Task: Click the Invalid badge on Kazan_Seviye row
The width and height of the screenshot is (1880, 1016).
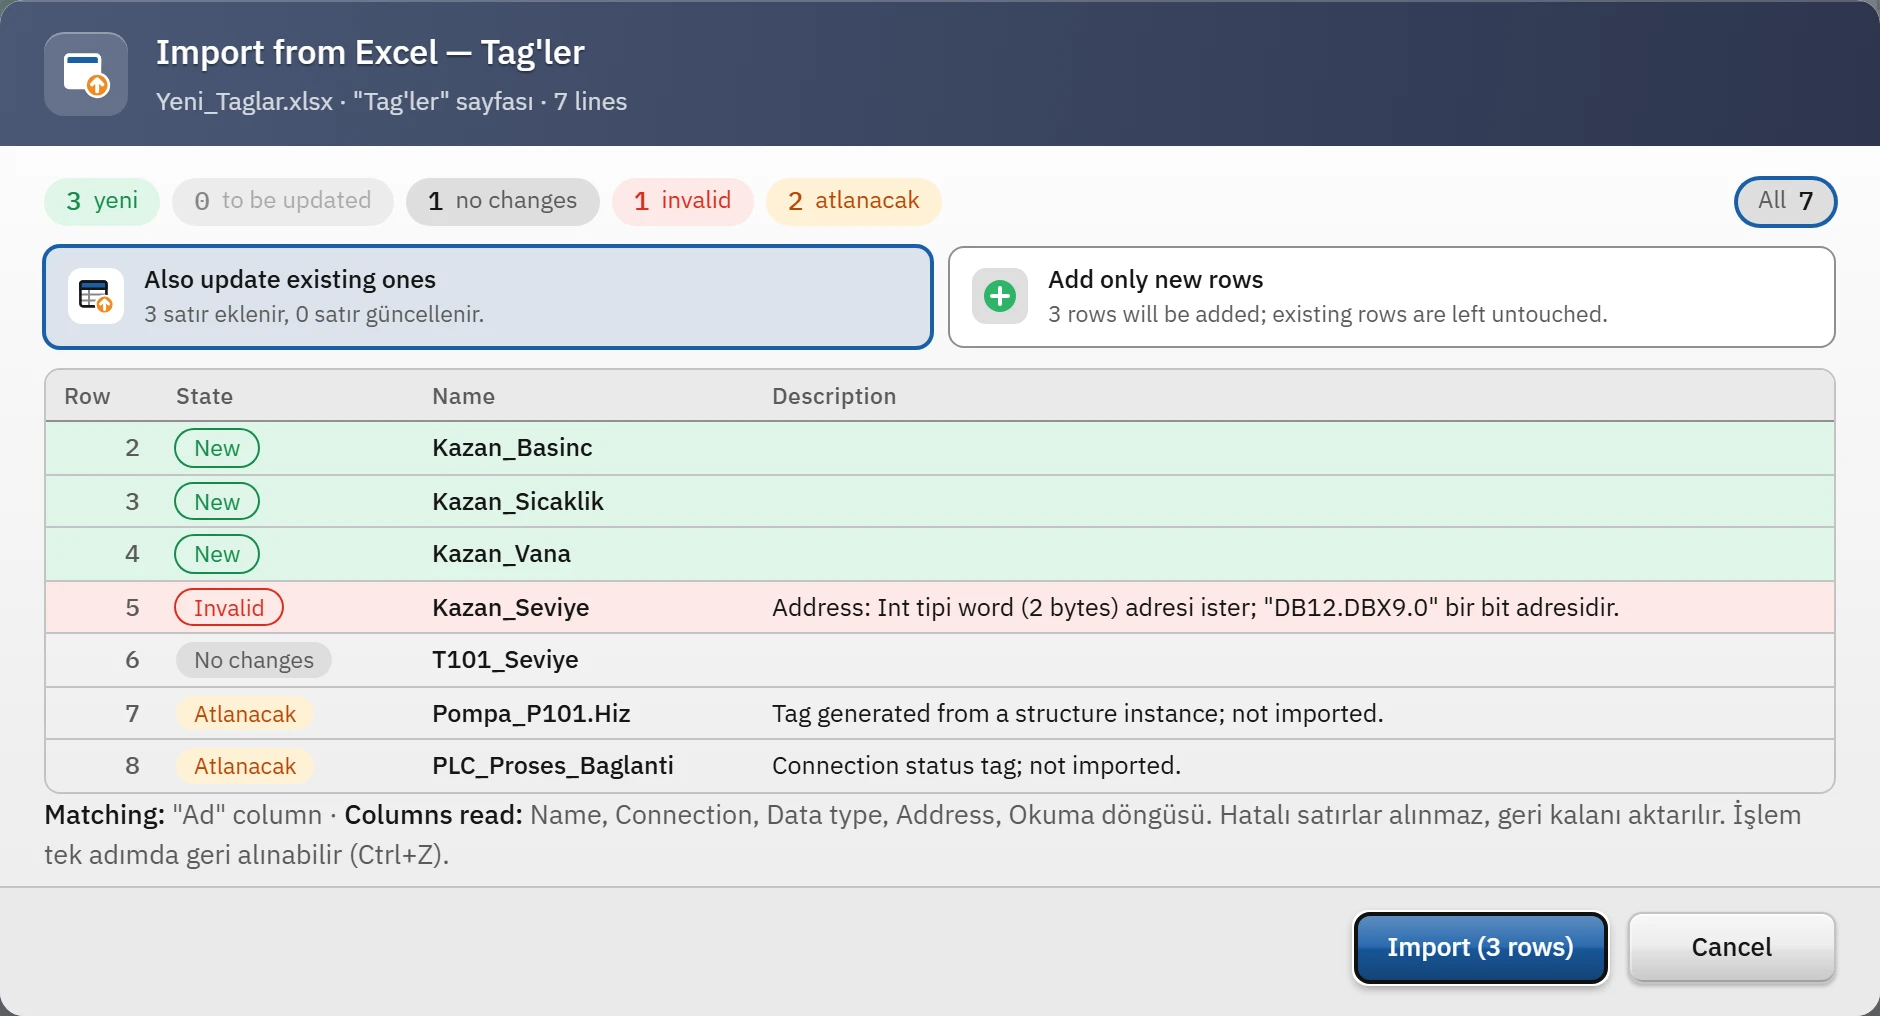Action: (x=229, y=607)
